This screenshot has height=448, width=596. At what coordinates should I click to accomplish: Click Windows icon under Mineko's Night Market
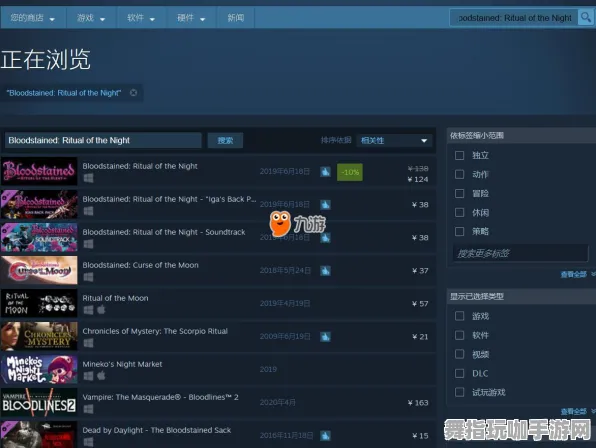[x=88, y=376]
